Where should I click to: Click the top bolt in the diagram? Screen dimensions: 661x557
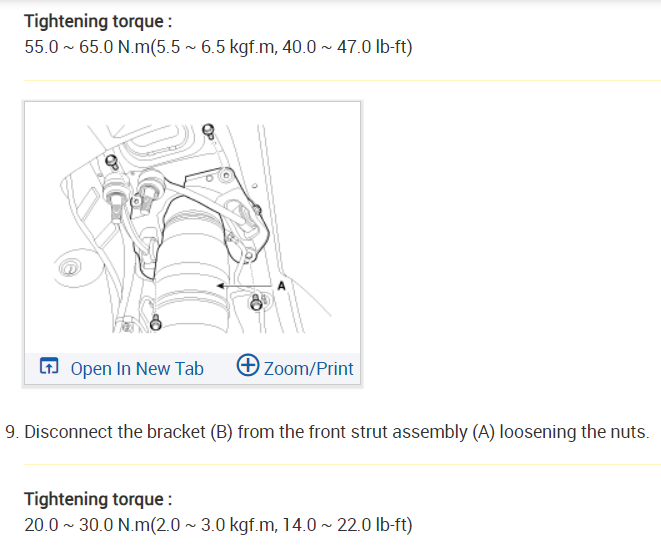[208, 131]
